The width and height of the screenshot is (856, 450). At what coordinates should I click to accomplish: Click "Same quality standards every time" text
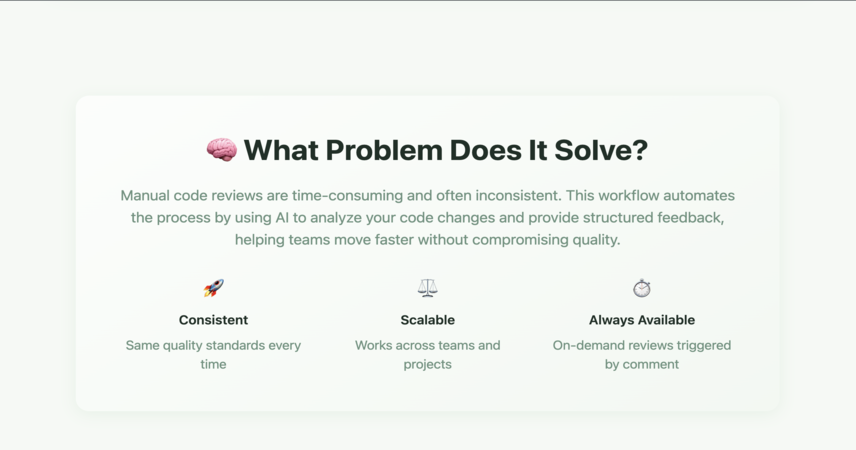(x=213, y=355)
